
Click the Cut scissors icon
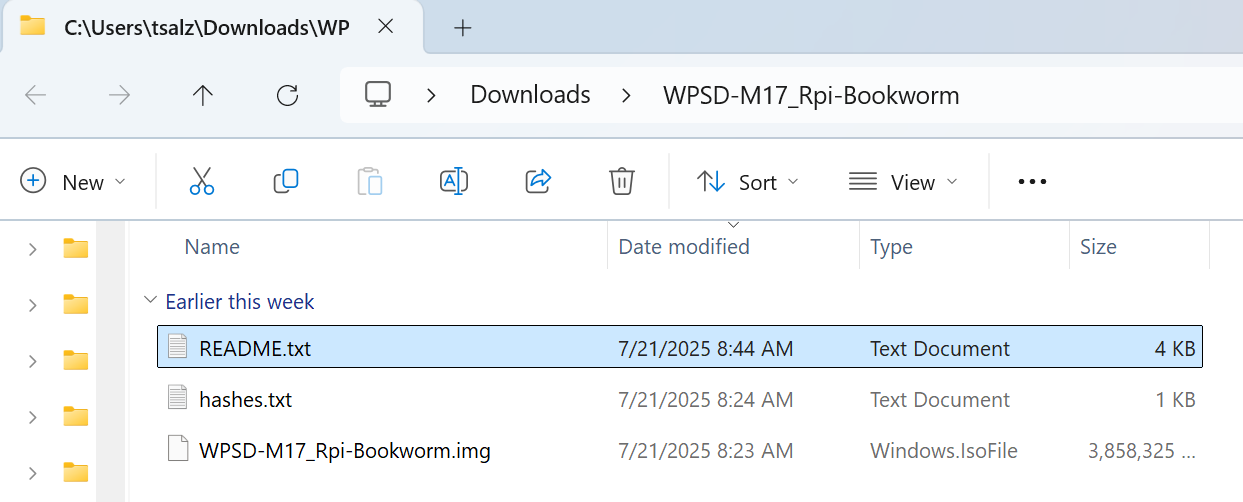(202, 181)
